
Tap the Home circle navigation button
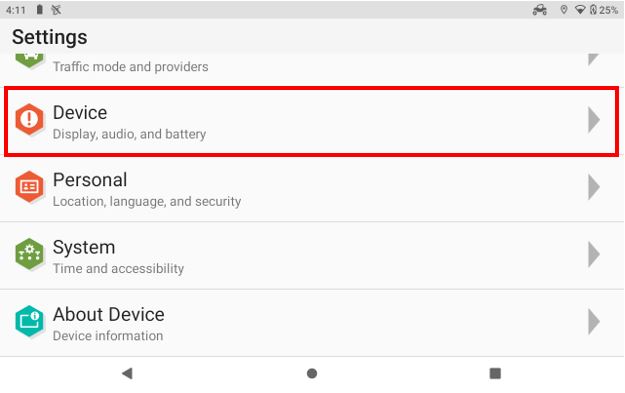(312, 373)
